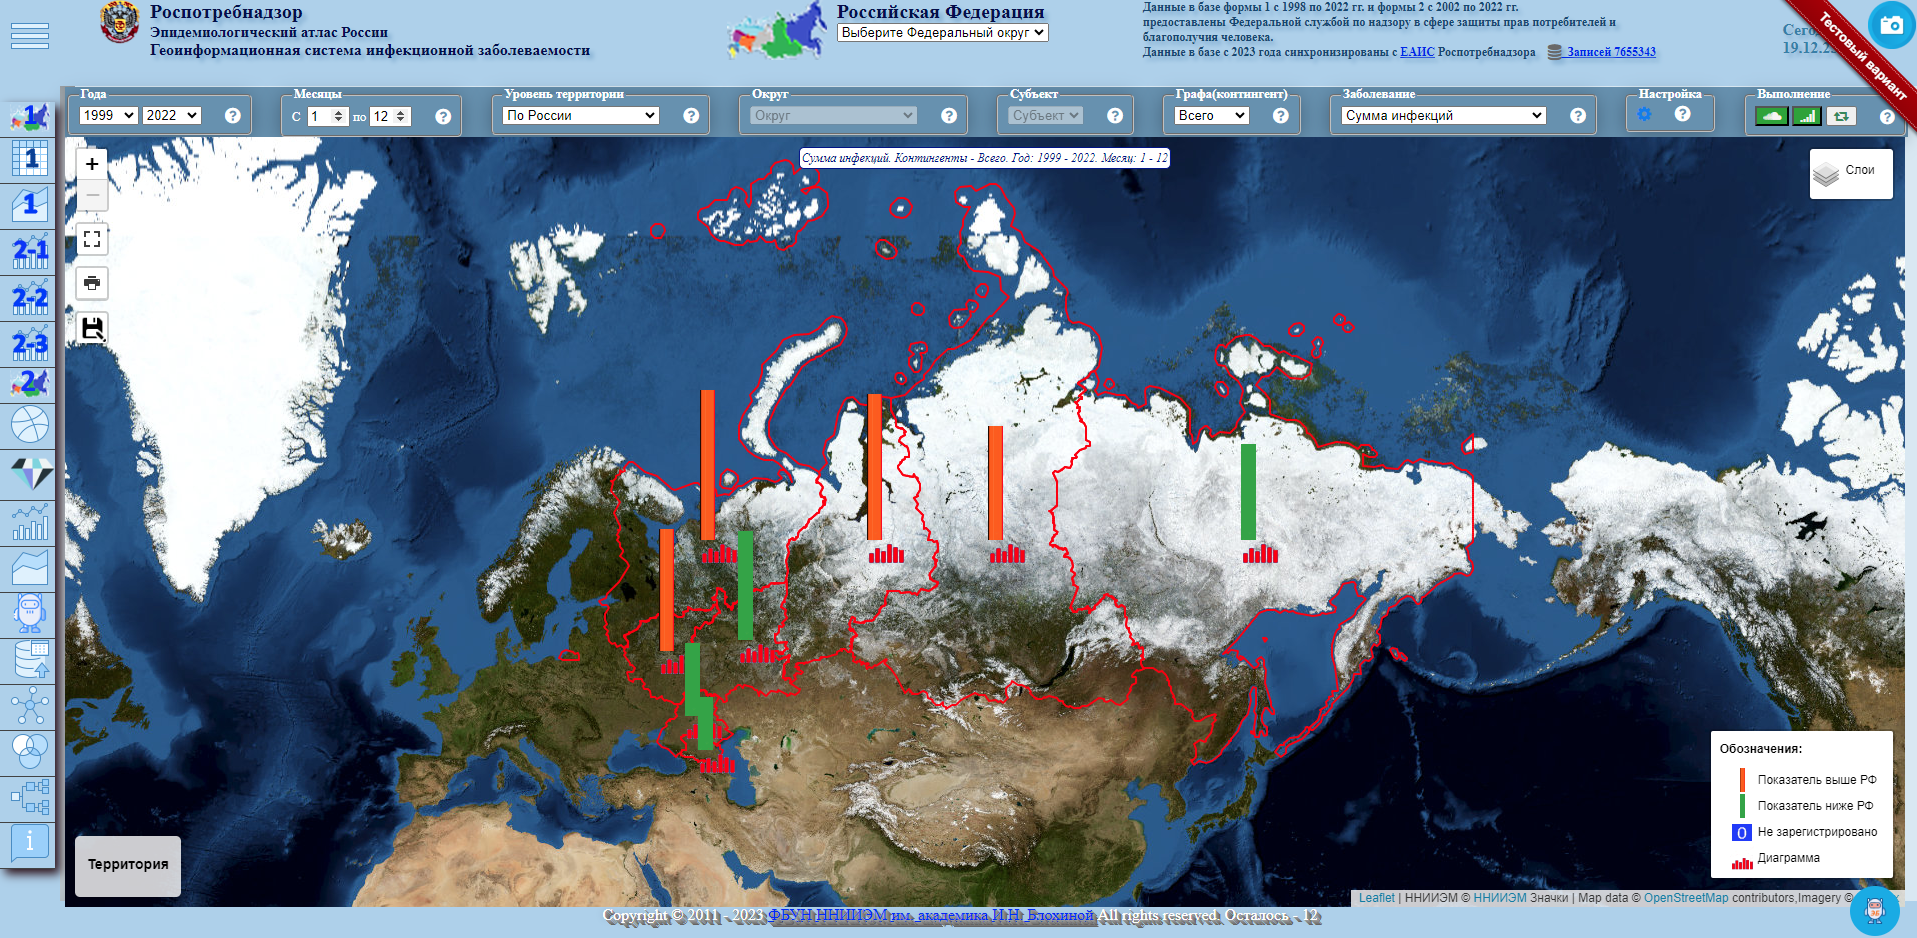Select the 2-1 chart mode in the sidebar

click(x=30, y=251)
